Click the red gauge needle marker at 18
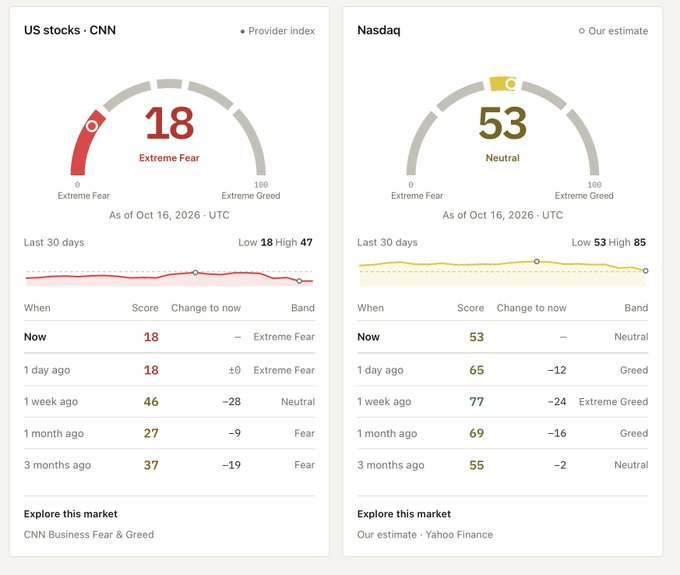 [x=92, y=126]
